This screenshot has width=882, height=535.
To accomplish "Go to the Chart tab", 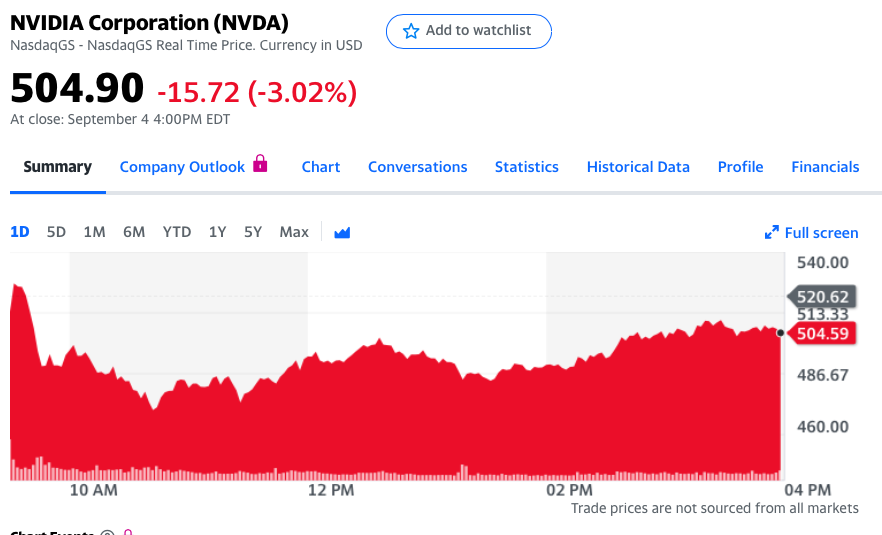I will (321, 167).
